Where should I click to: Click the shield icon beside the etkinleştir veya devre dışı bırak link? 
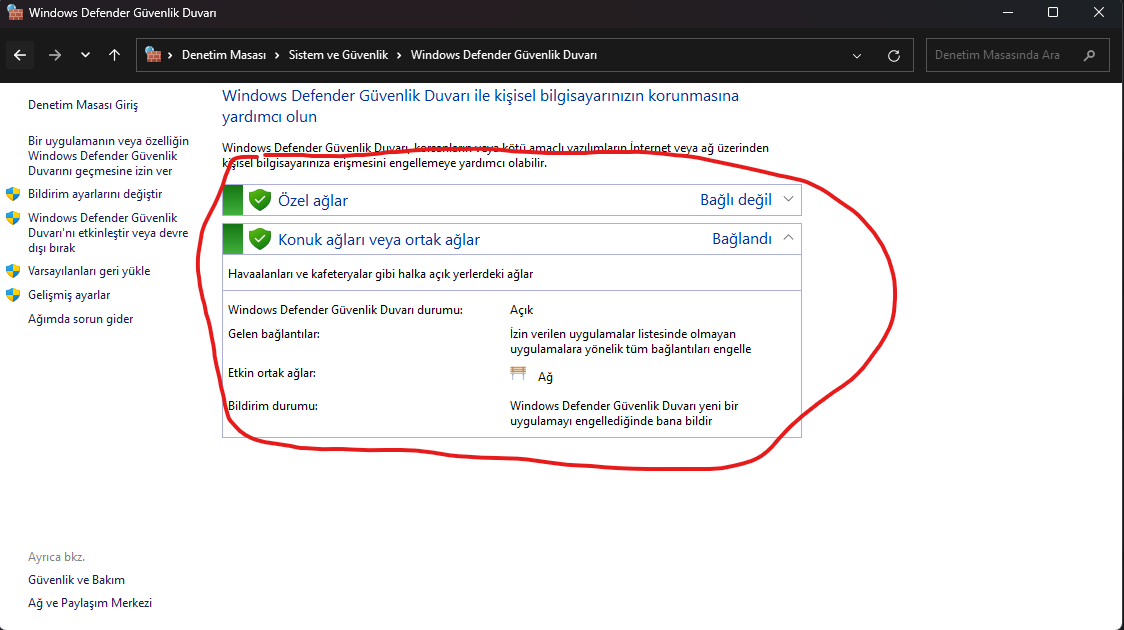coord(13,217)
